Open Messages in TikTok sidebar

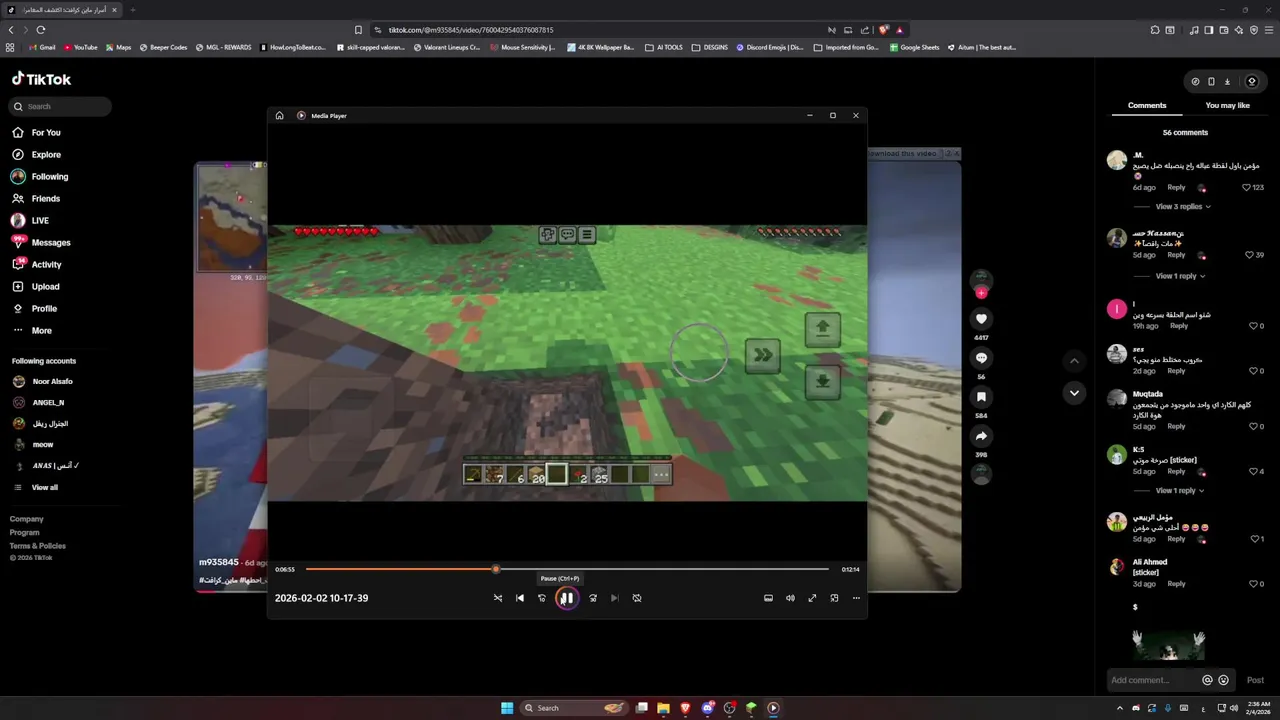click(x=40, y=242)
